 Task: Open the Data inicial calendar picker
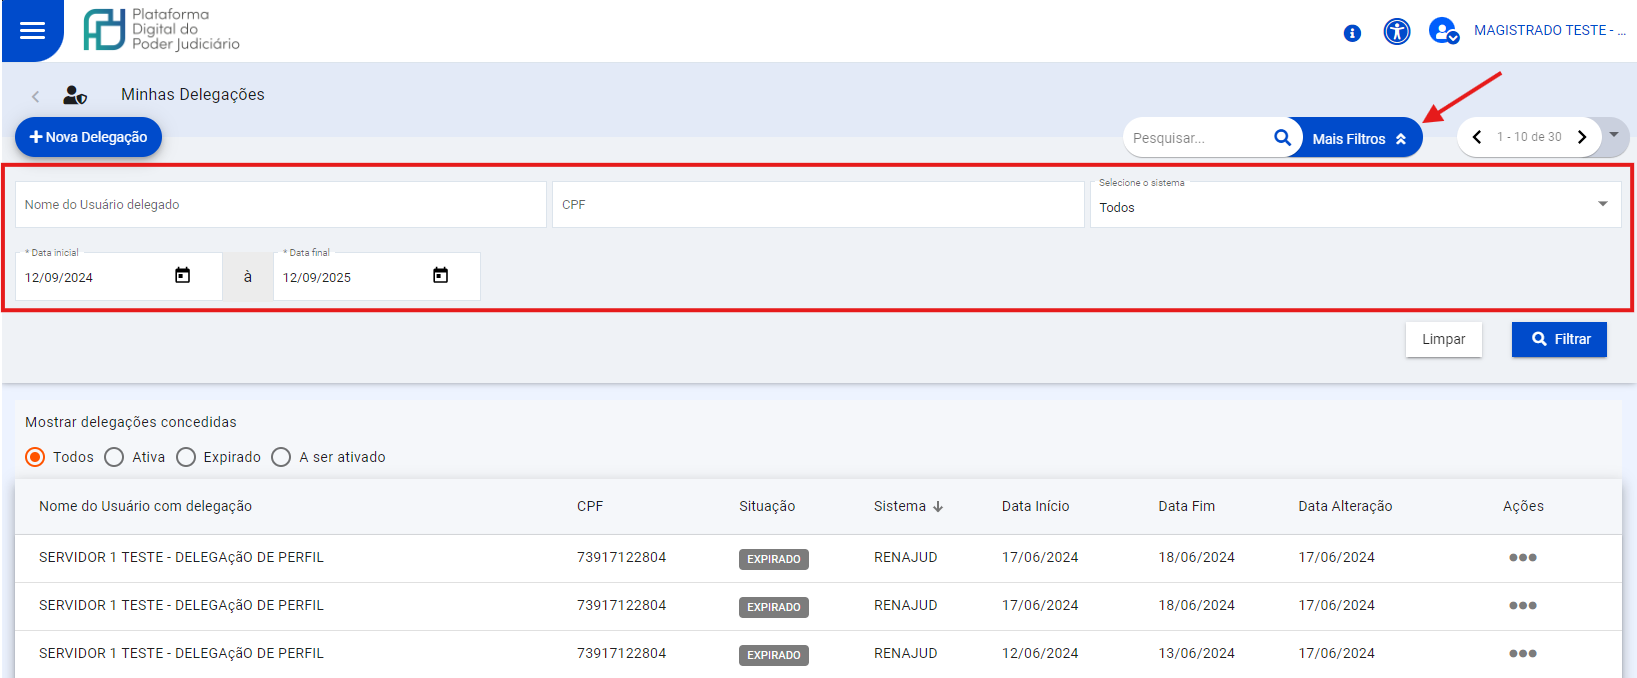[182, 276]
